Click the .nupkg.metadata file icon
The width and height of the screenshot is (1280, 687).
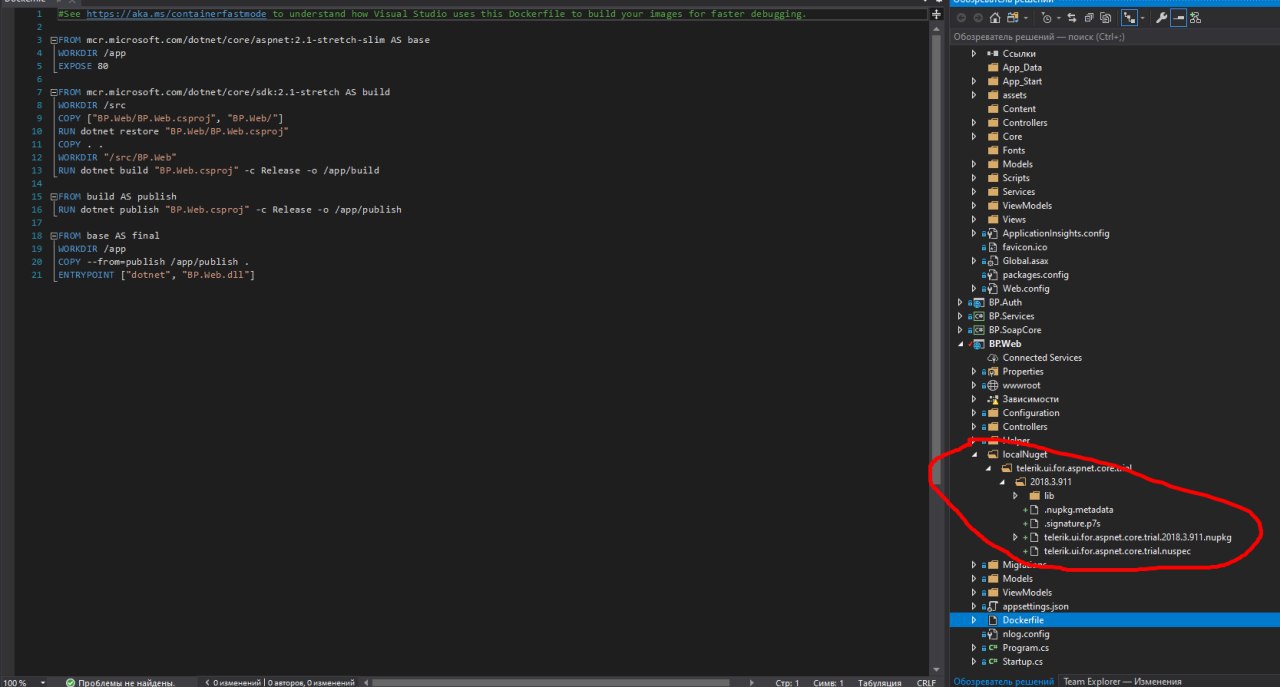point(1035,509)
